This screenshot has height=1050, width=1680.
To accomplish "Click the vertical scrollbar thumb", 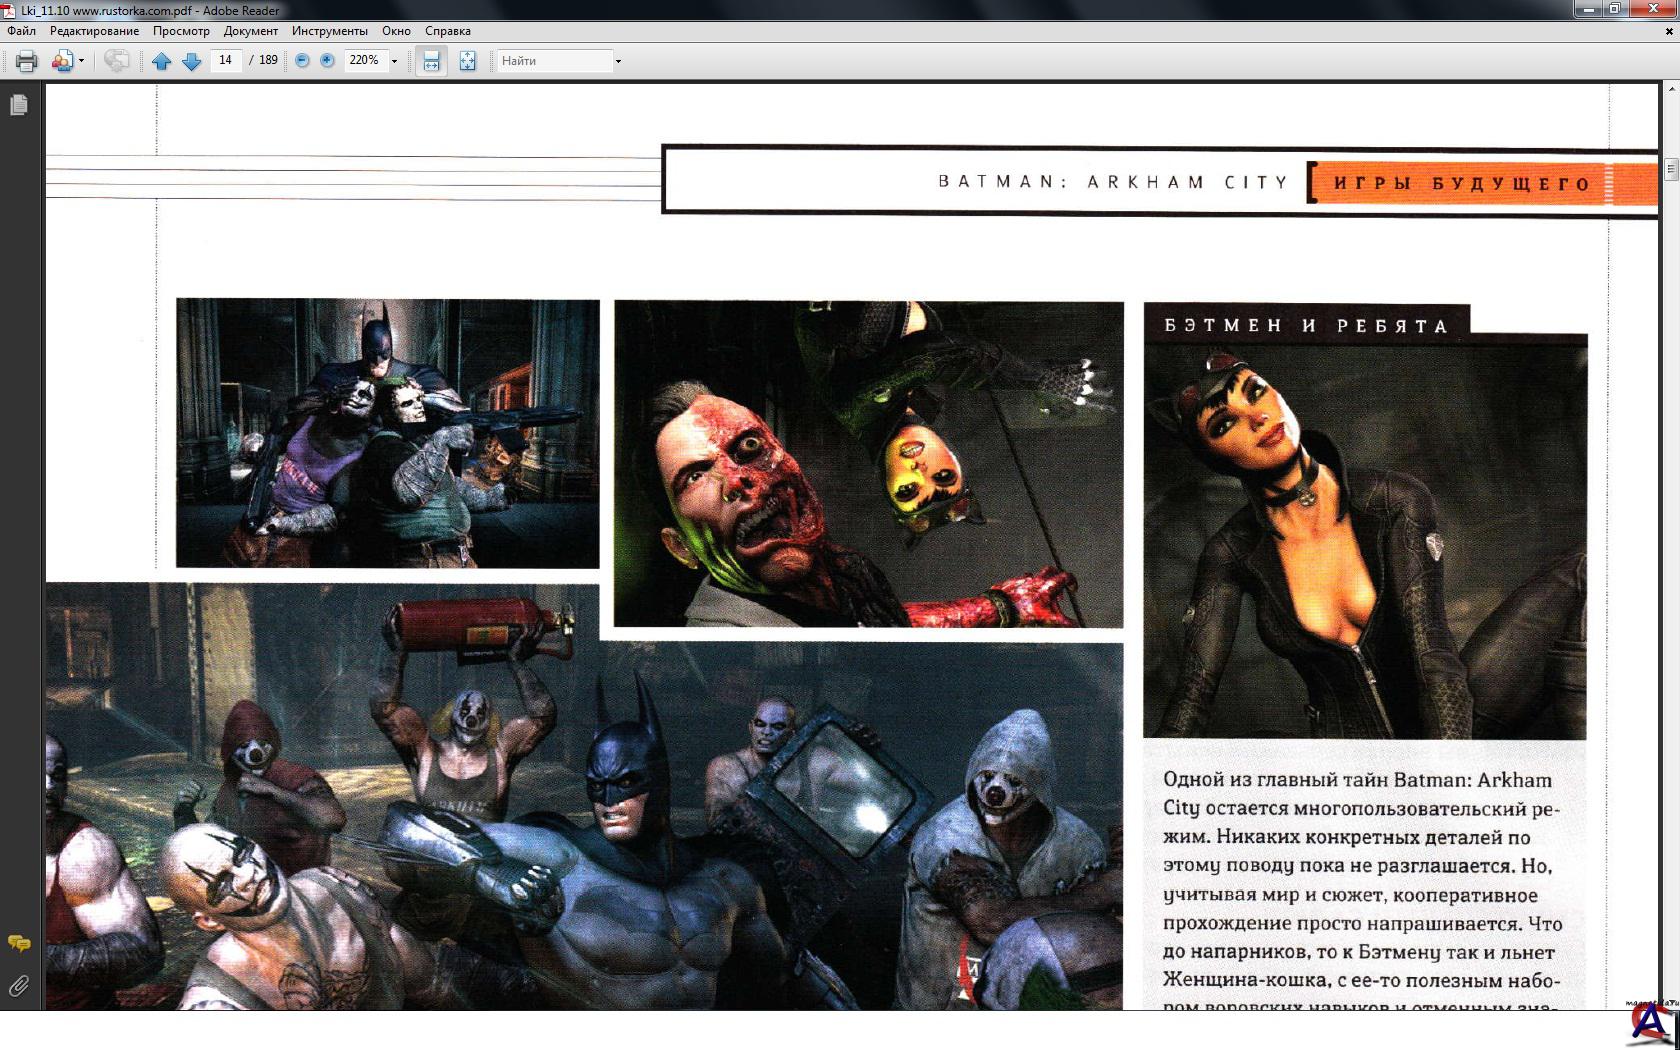I will point(1670,169).
